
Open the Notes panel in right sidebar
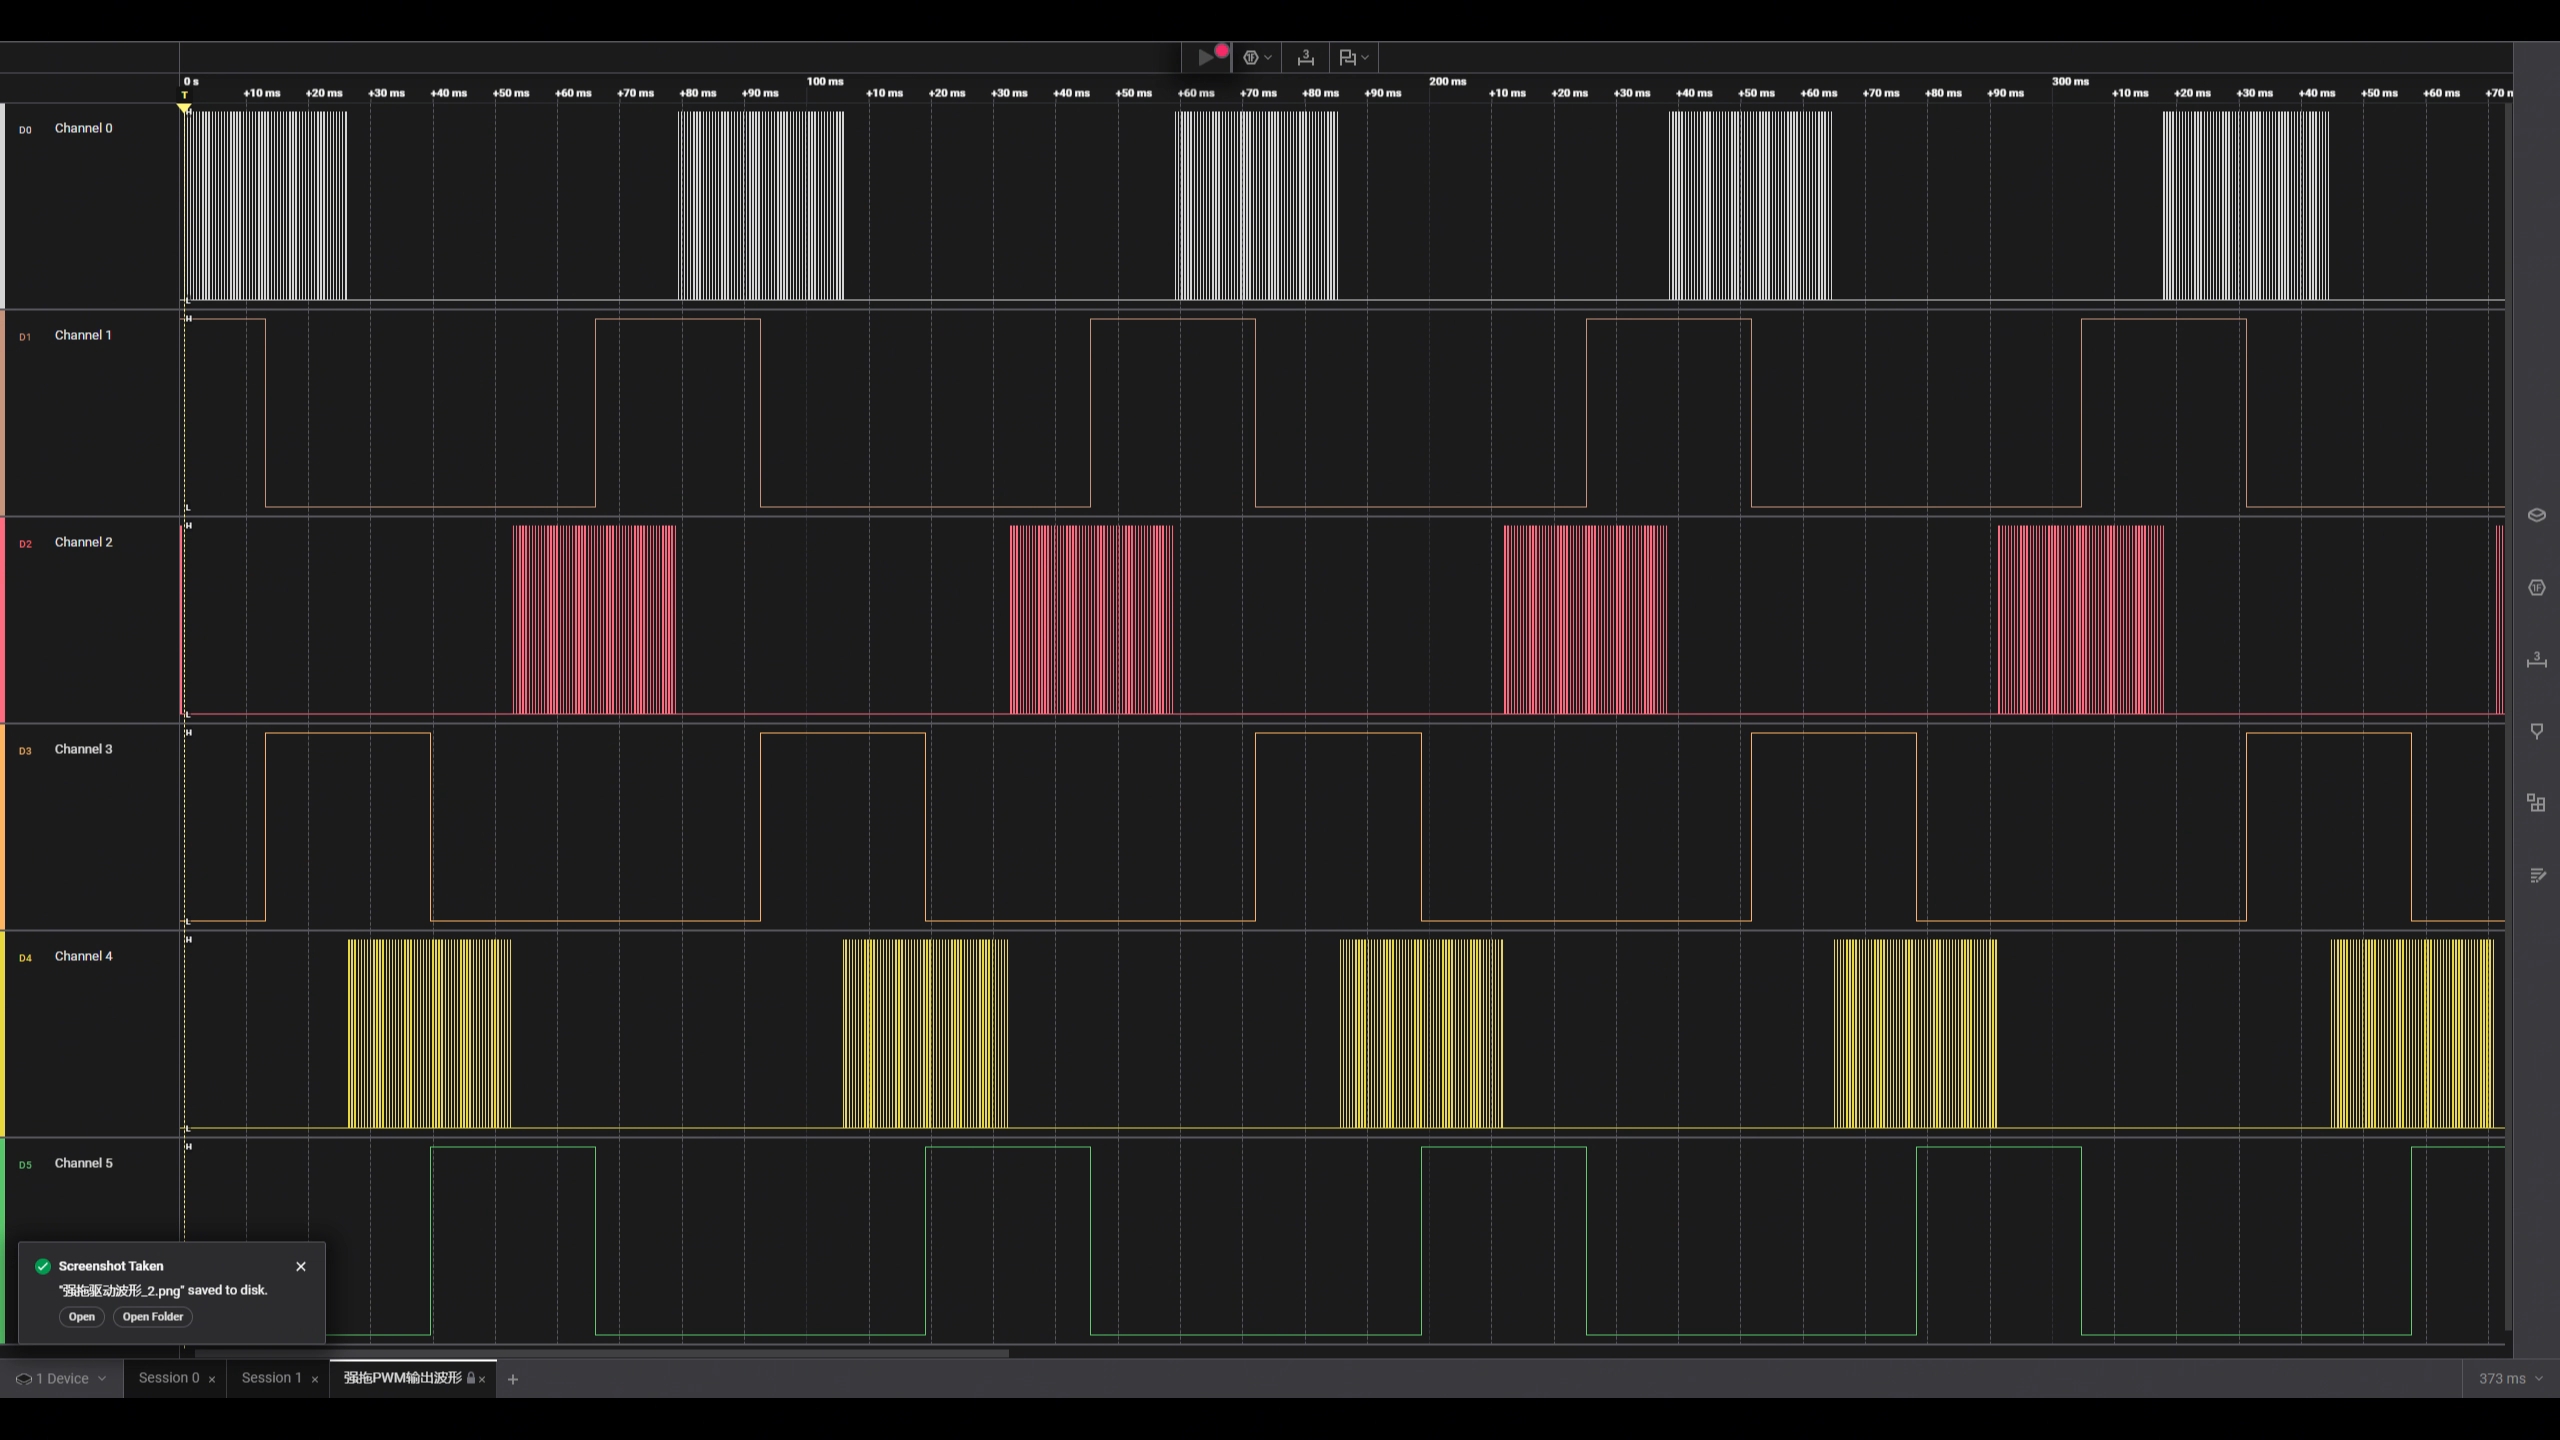[x=2536, y=876]
